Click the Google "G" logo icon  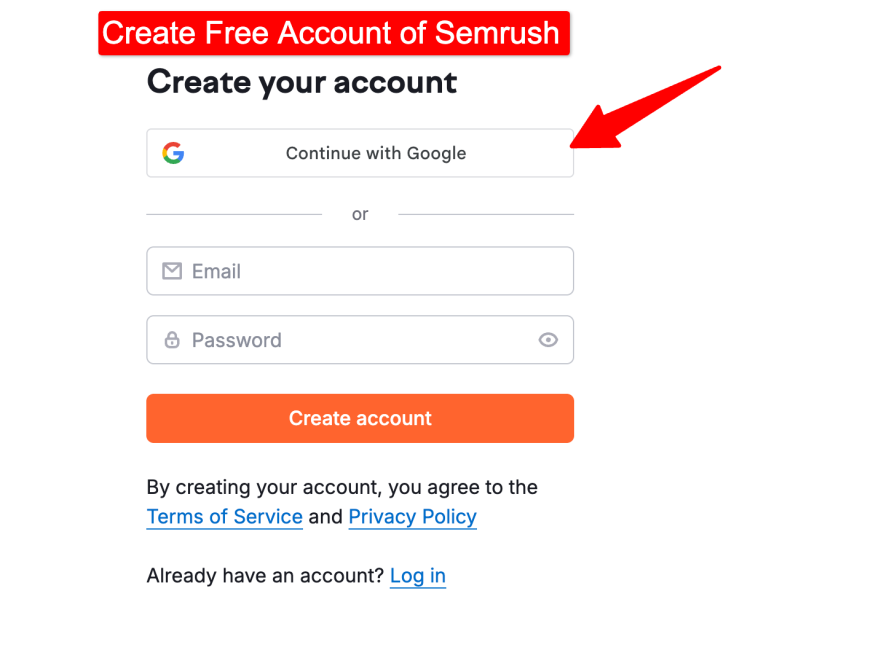coord(174,153)
